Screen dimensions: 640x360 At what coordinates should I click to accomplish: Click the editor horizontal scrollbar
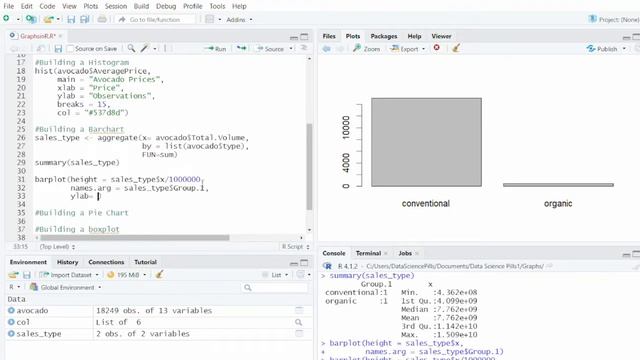click(135, 238)
